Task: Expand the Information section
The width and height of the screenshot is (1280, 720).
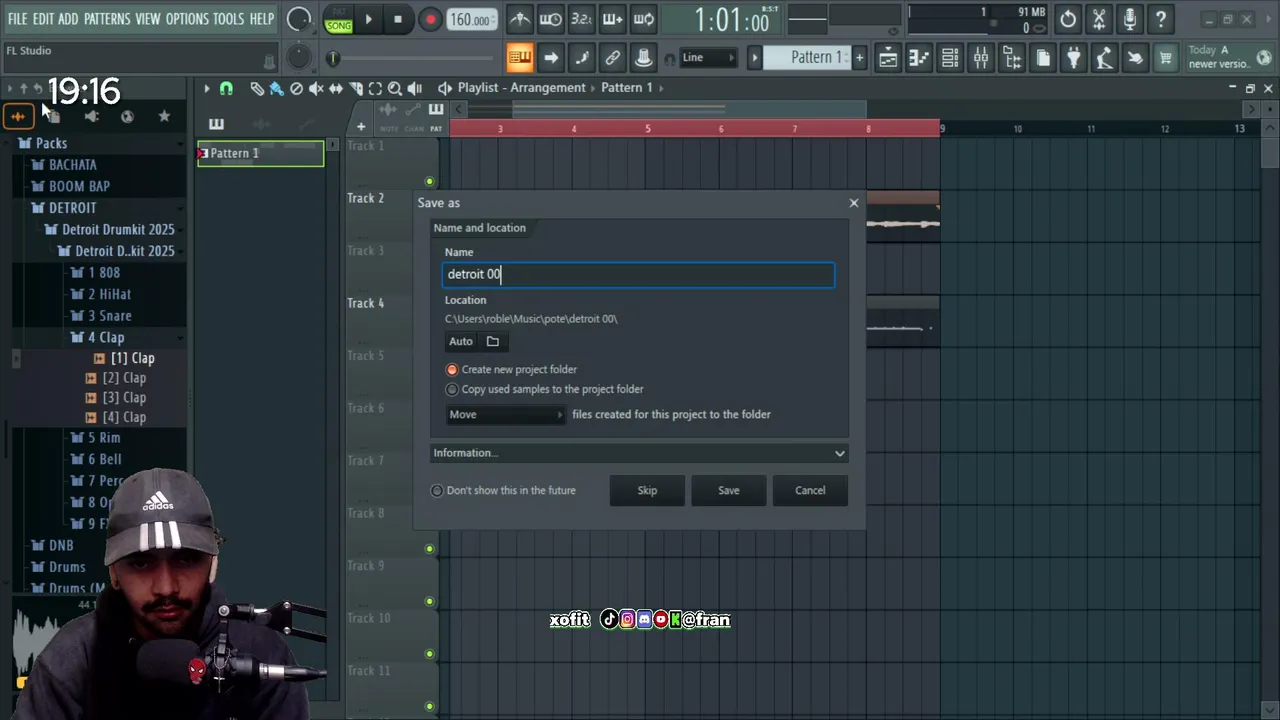Action: (639, 453)
